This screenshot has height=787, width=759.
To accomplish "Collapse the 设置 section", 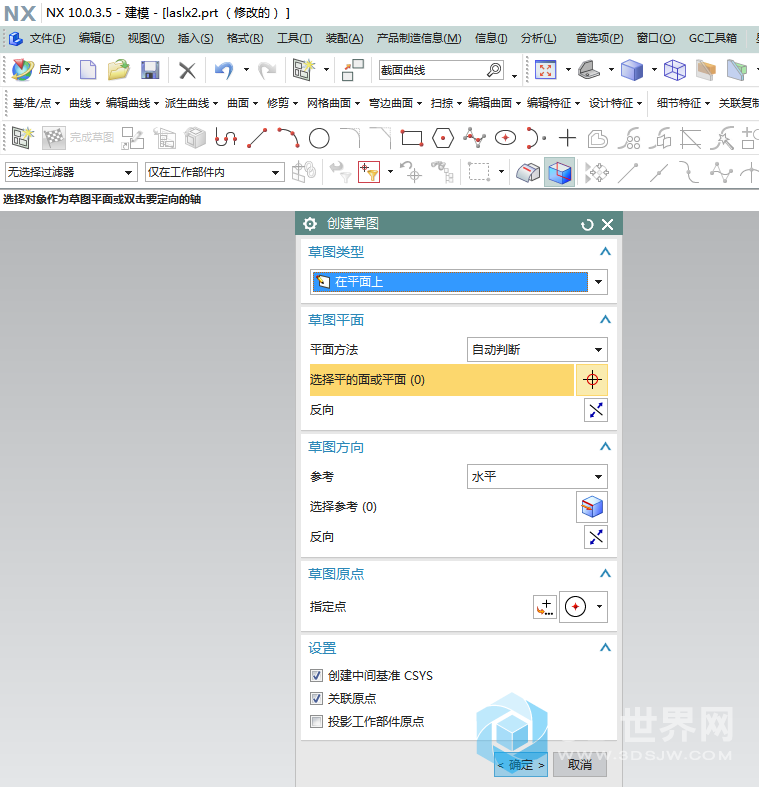I will click(605, 647).
